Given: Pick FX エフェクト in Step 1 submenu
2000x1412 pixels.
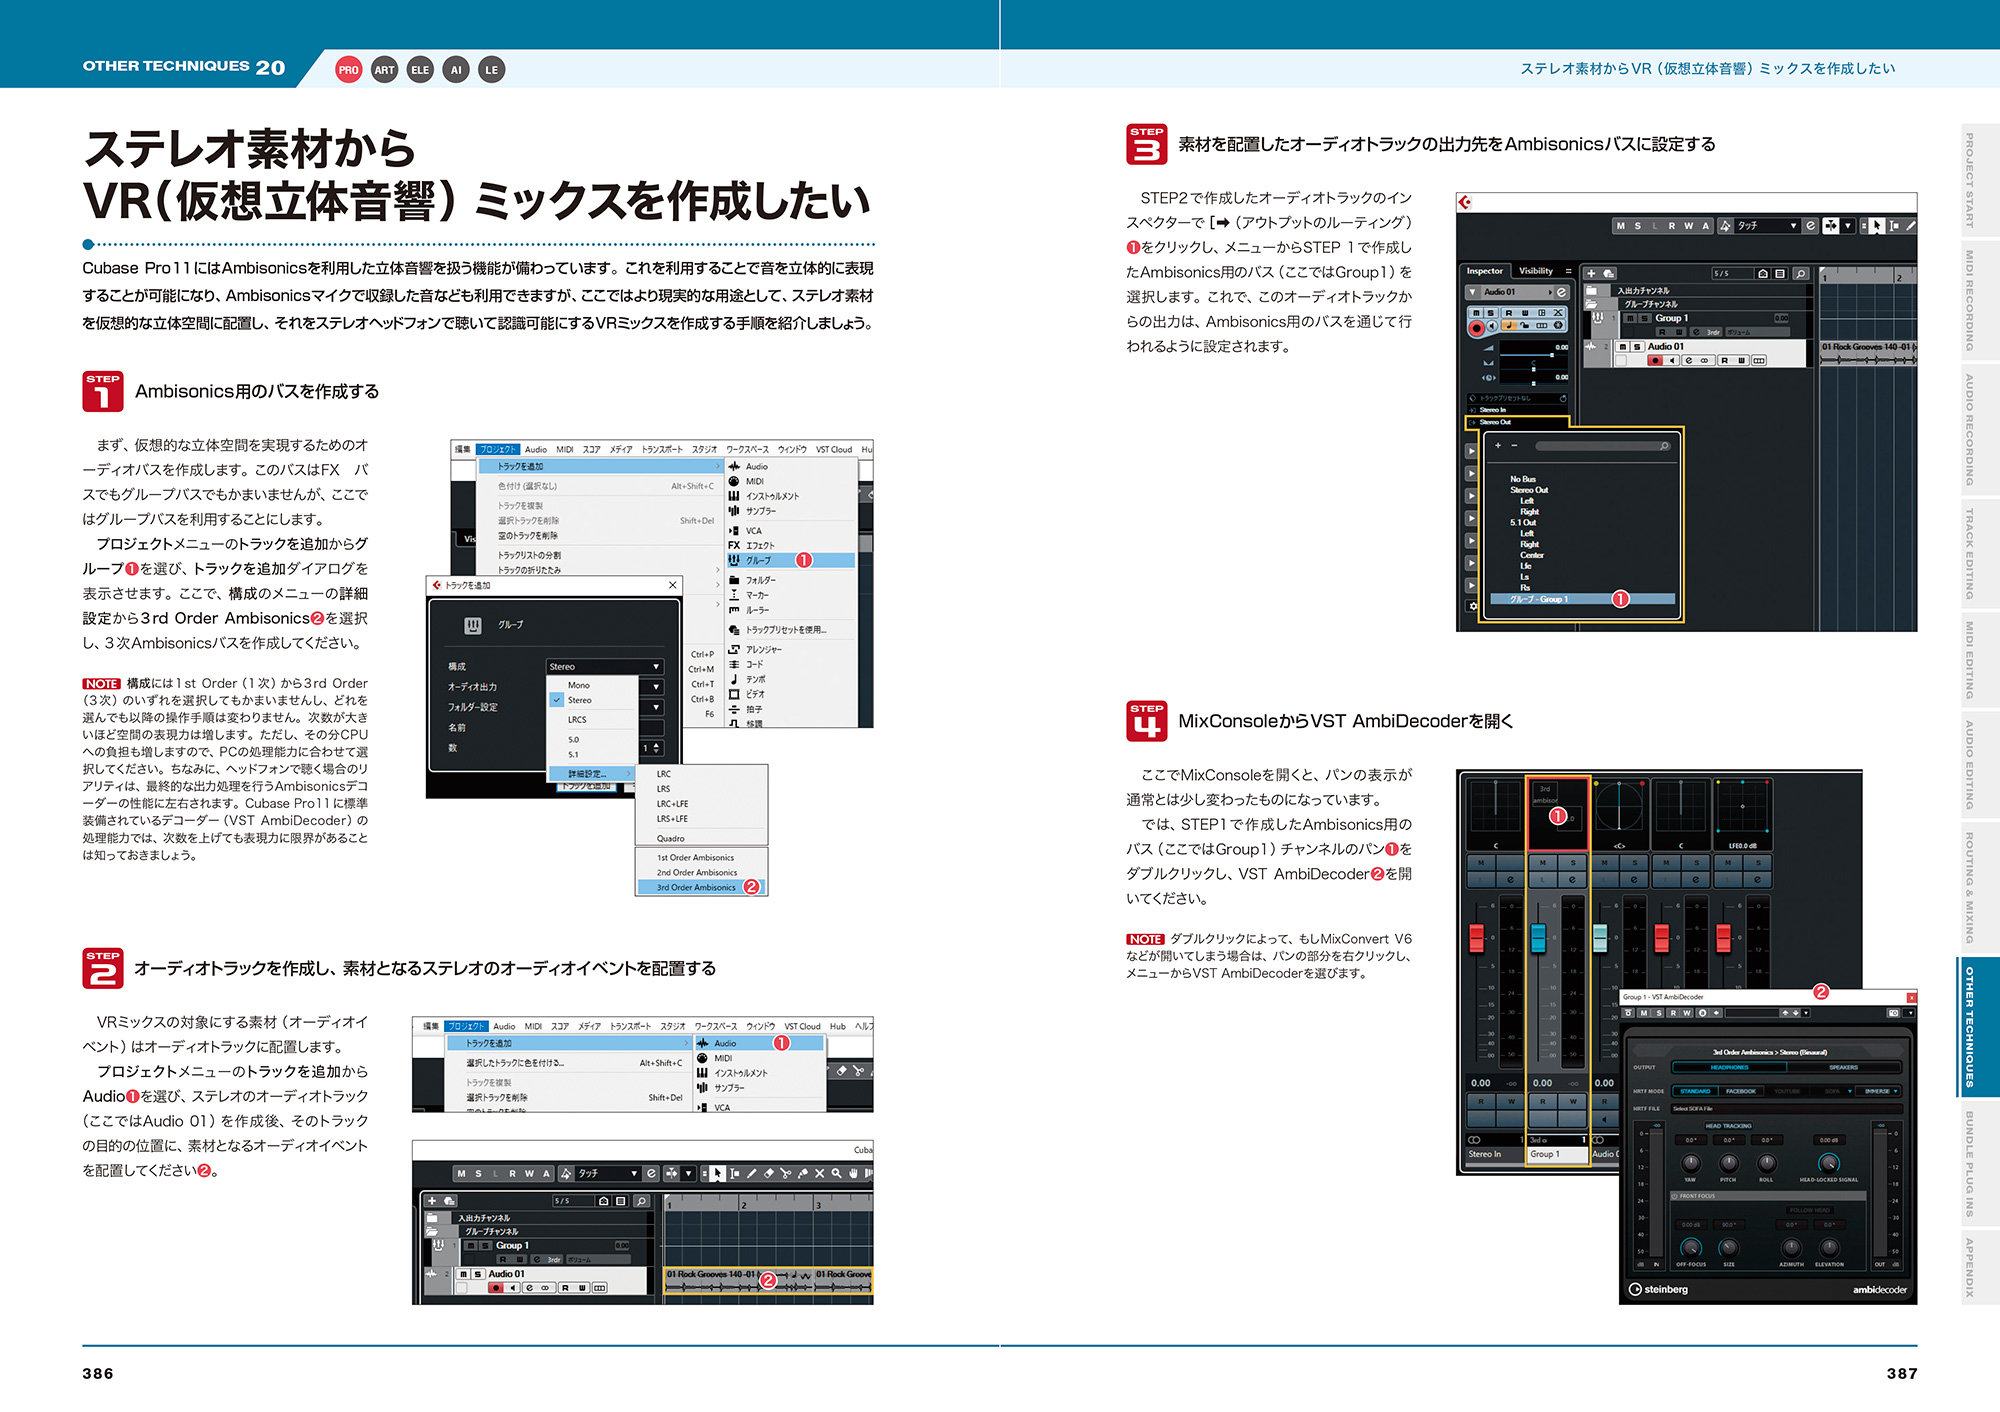Looking at the screenshot, I should [x=791, y=545].
